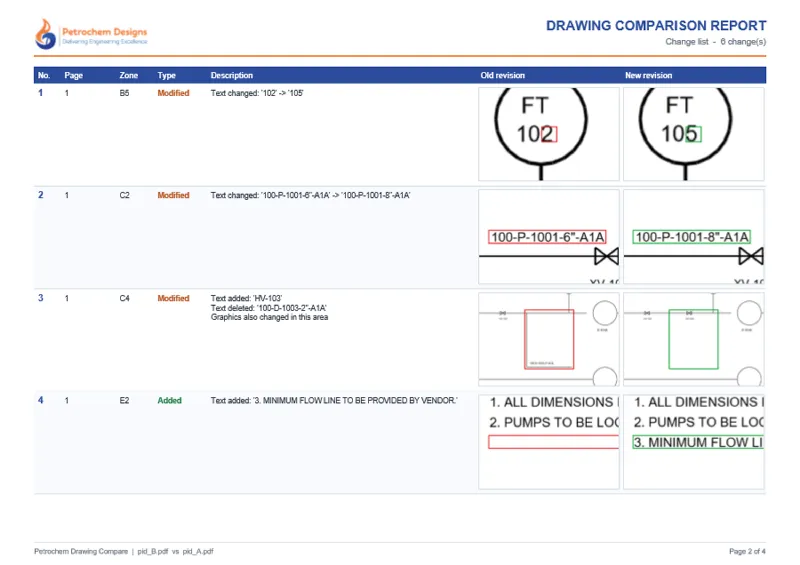Image resolution: width=800 pixels, height=565 pixels.
Task: Click the 'Old revision' column header
Action: coord(503,76)
